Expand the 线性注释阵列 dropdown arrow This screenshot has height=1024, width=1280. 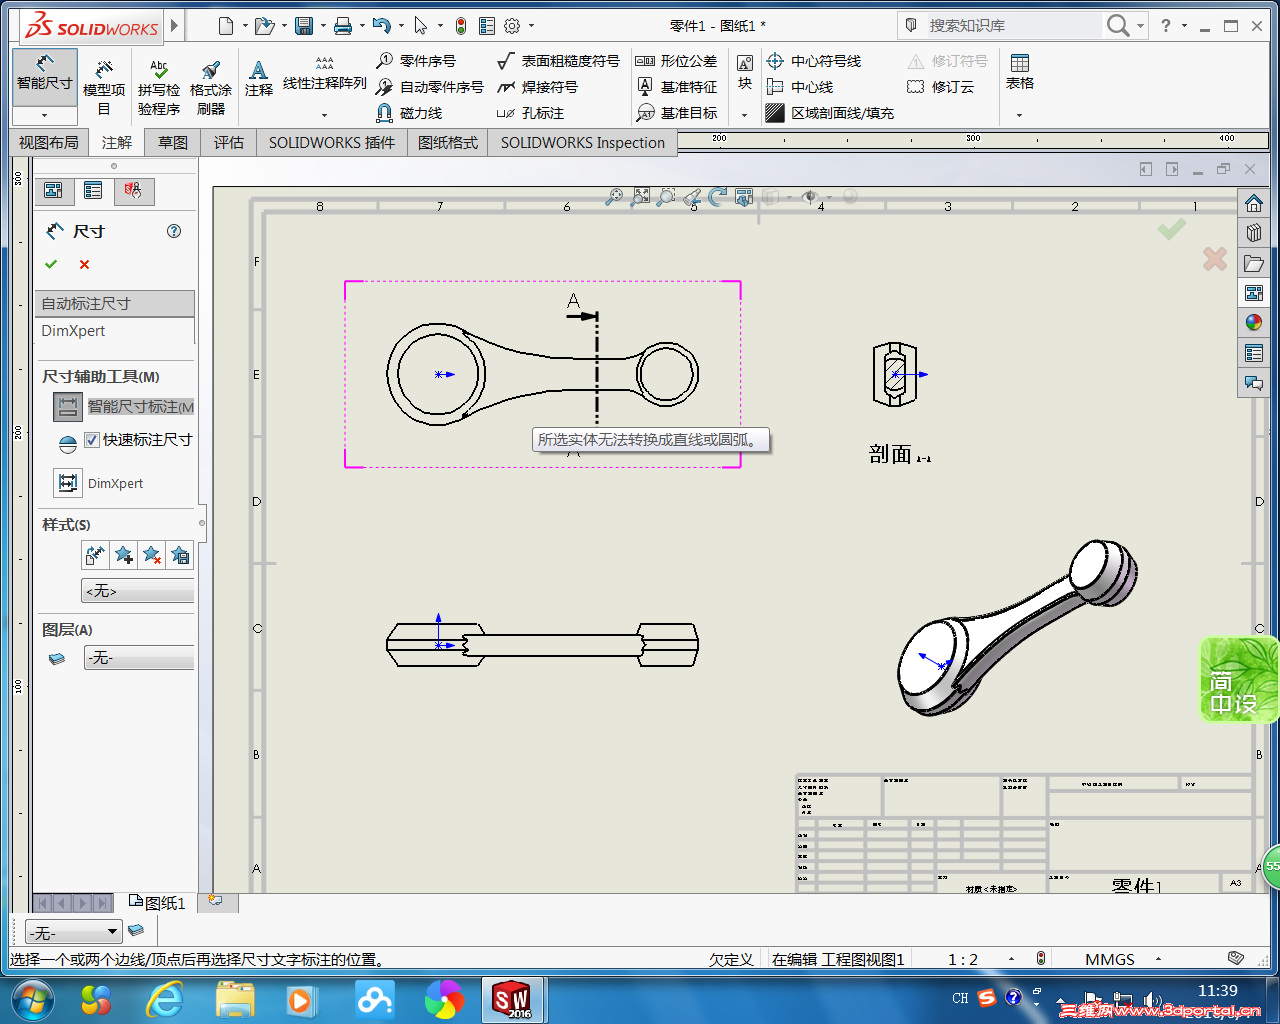click(324, 115)
